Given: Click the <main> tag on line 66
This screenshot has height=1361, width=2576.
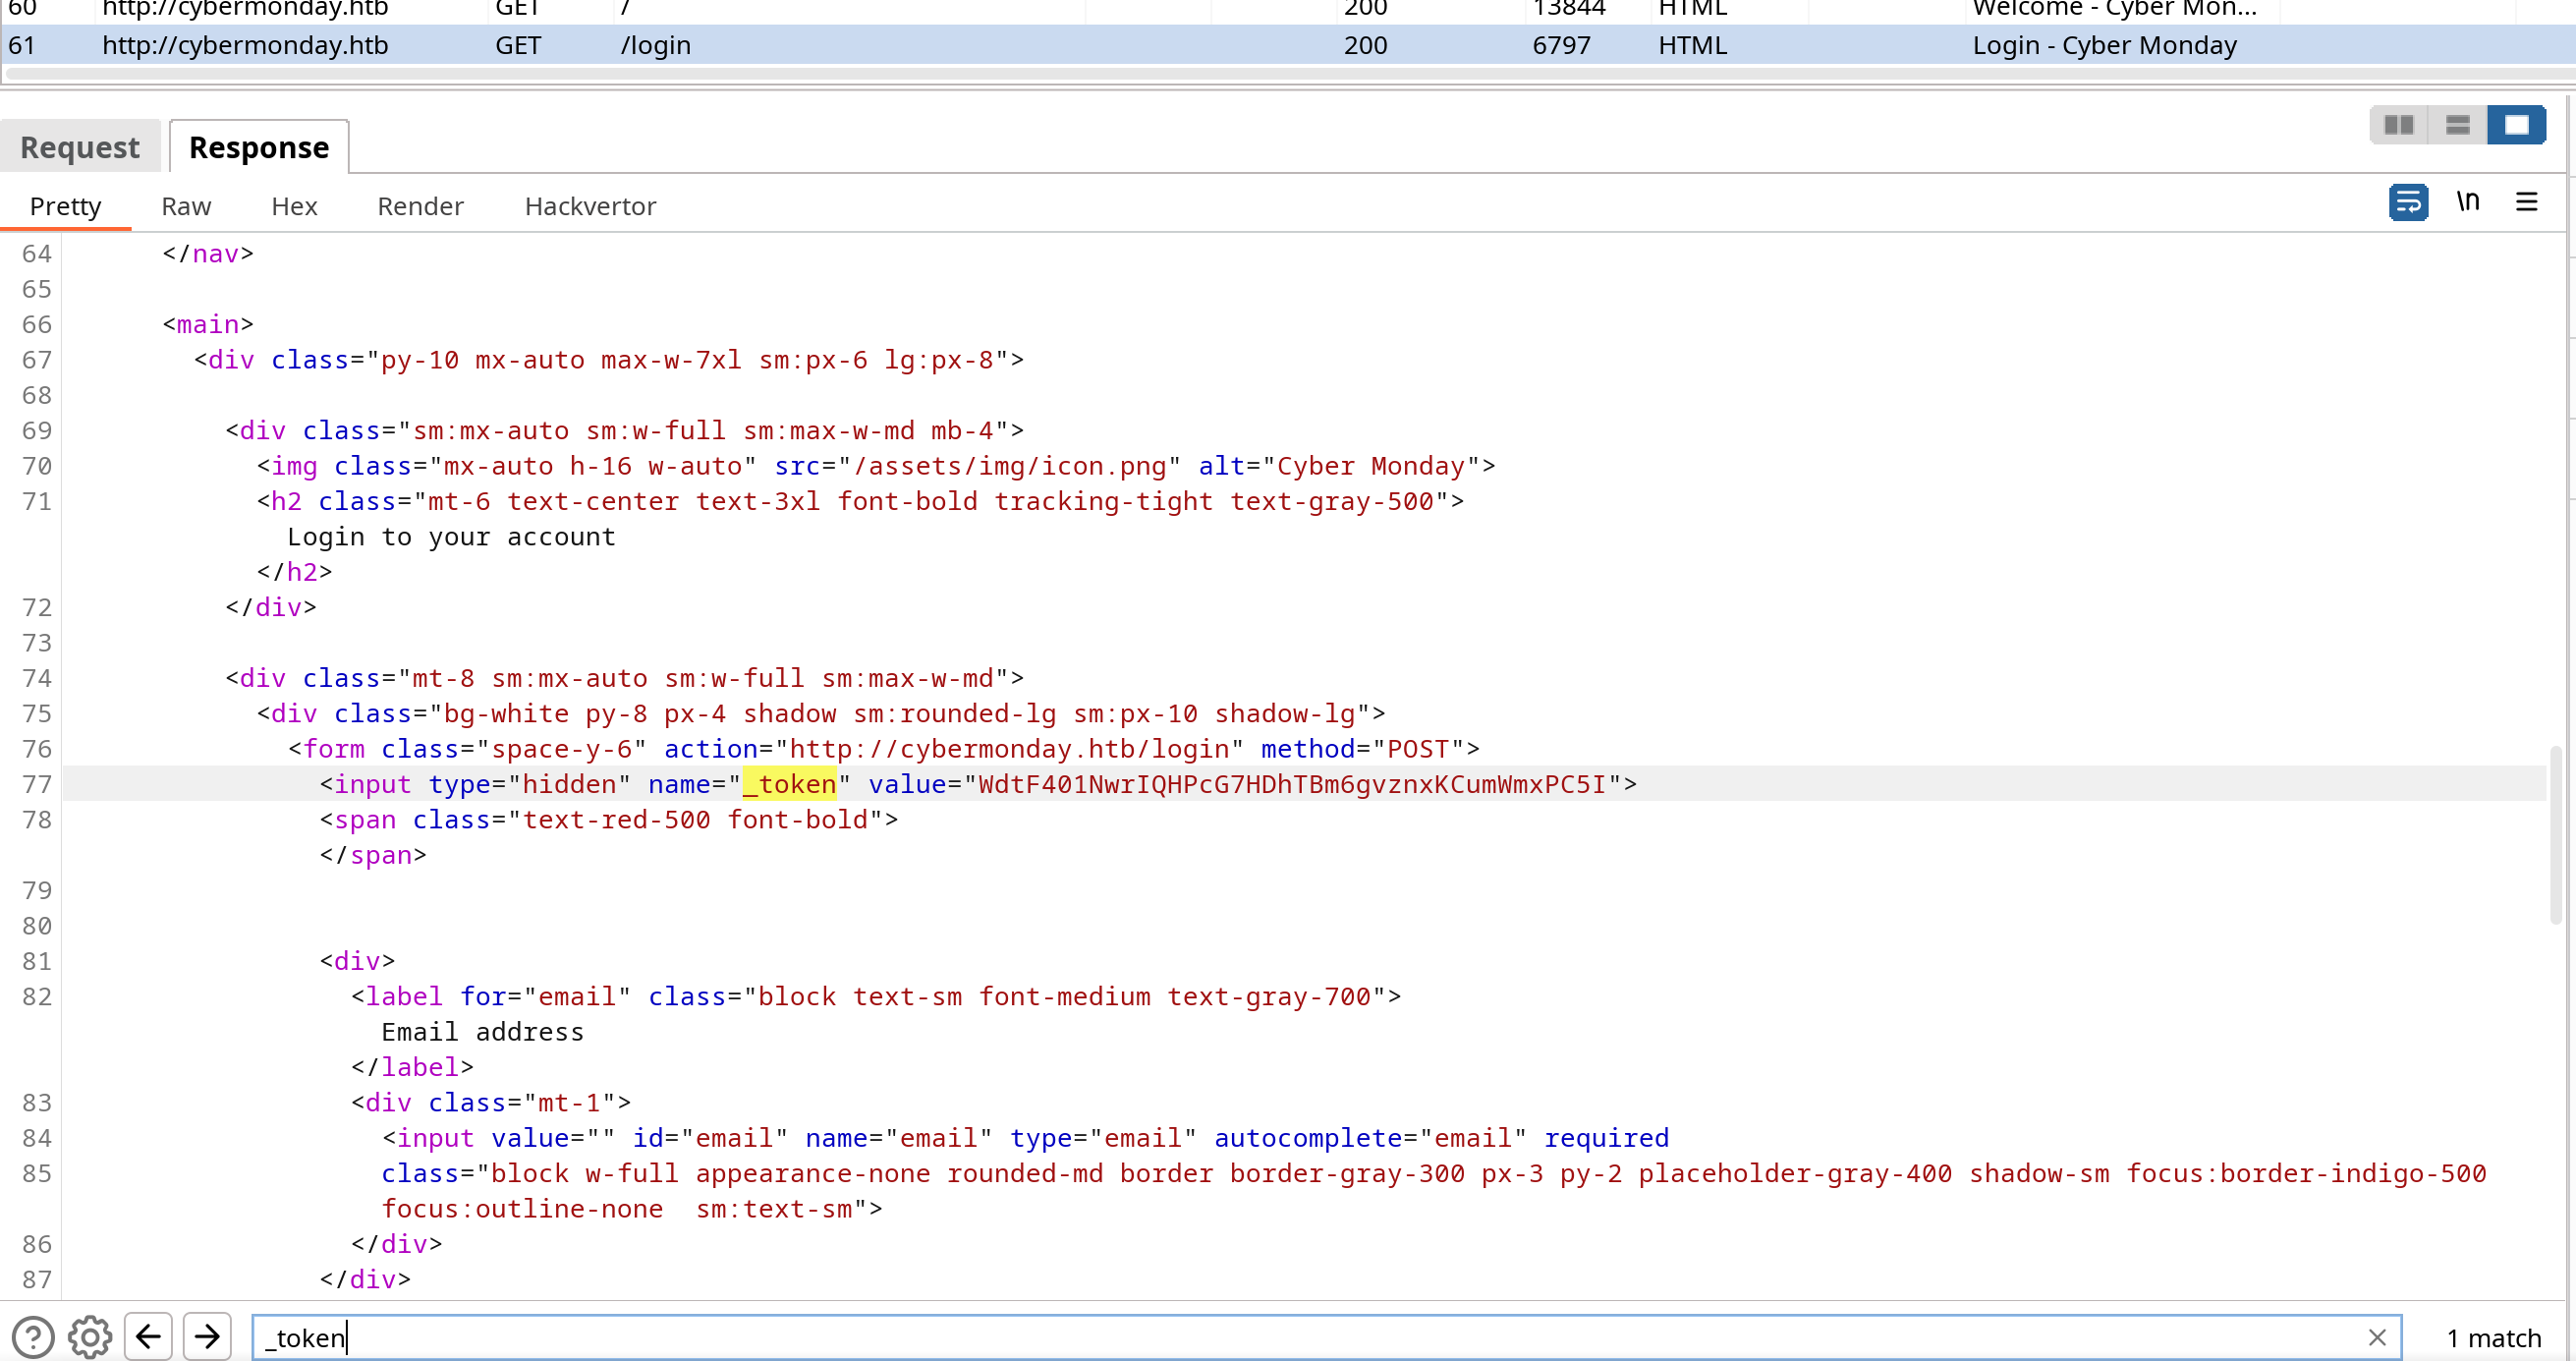Looking at the screenshot, I should [208, 324].
